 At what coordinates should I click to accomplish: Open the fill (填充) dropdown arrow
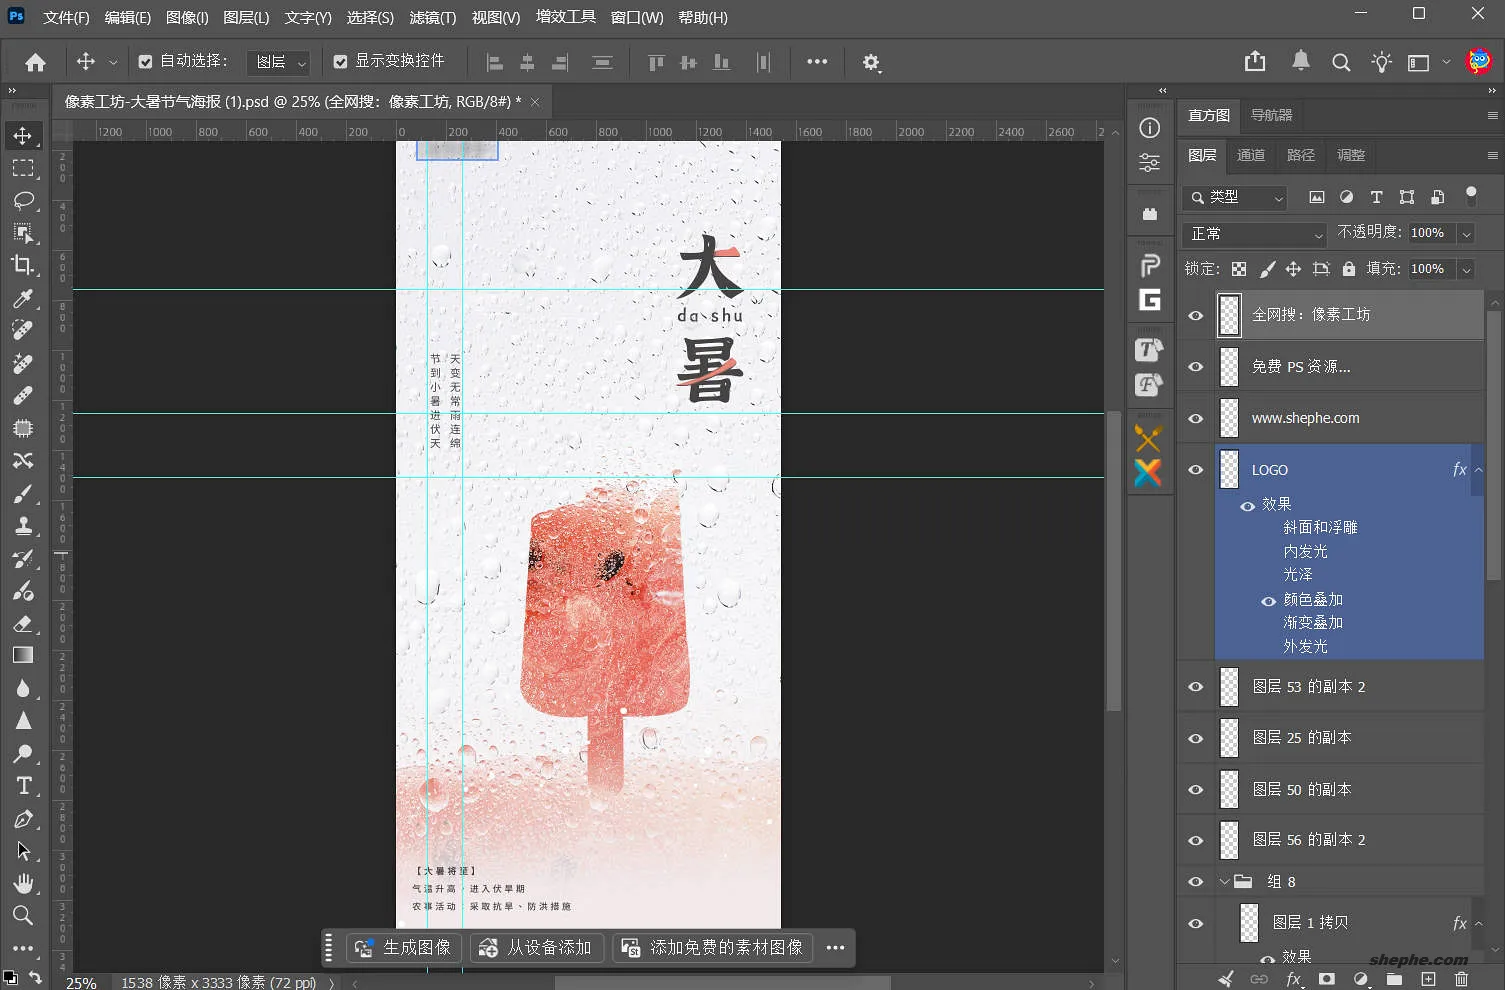tap(1466, 269)
